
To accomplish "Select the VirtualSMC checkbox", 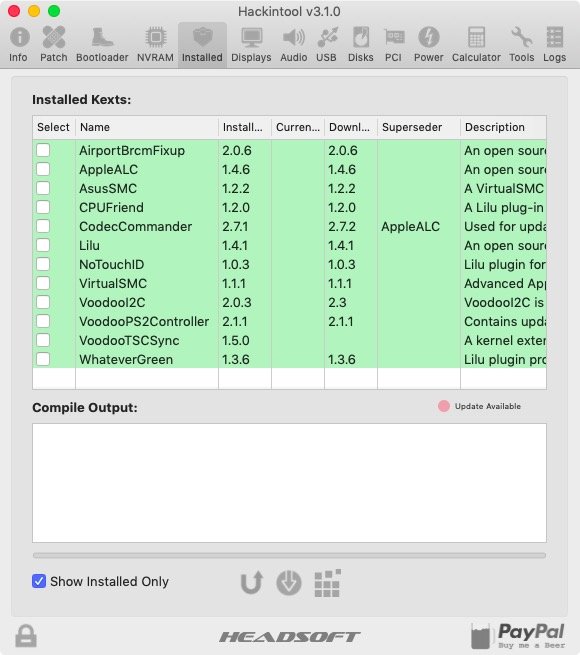I will 43,283.
